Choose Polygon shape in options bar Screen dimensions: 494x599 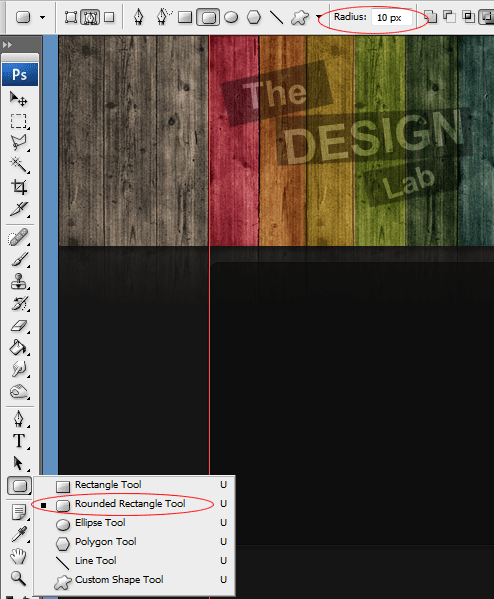tap(254, 17)
